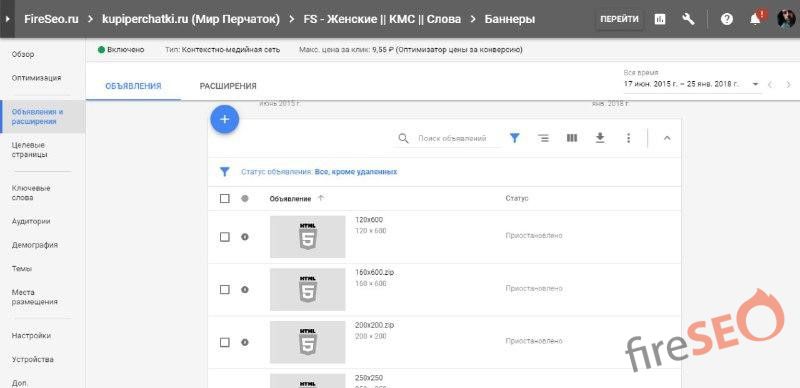800x388 pixels.
Task: Open the three-dot more options menu
Action: (629, 138)
